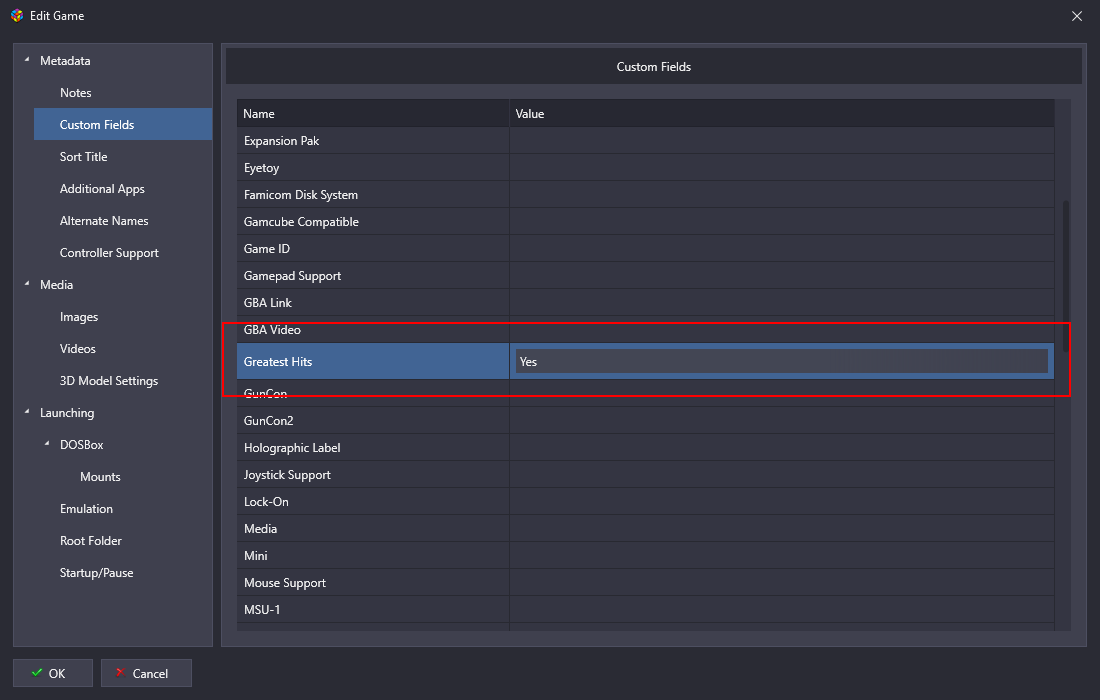
Task: Open Startup/Pause settings
Action: (96, 572)
